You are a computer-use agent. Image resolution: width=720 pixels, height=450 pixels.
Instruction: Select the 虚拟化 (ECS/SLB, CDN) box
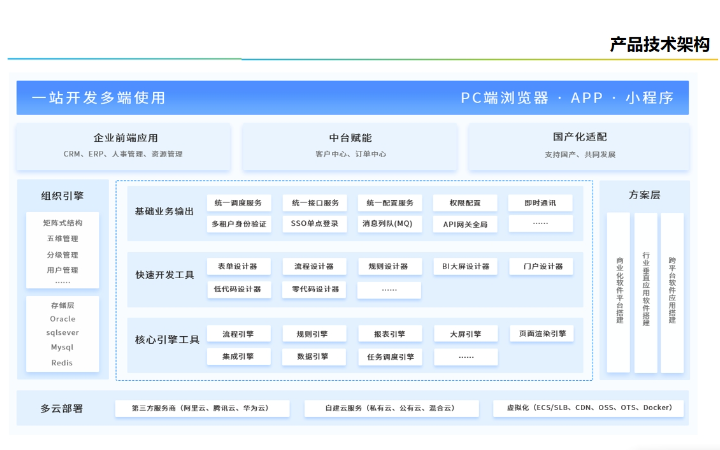589,408
